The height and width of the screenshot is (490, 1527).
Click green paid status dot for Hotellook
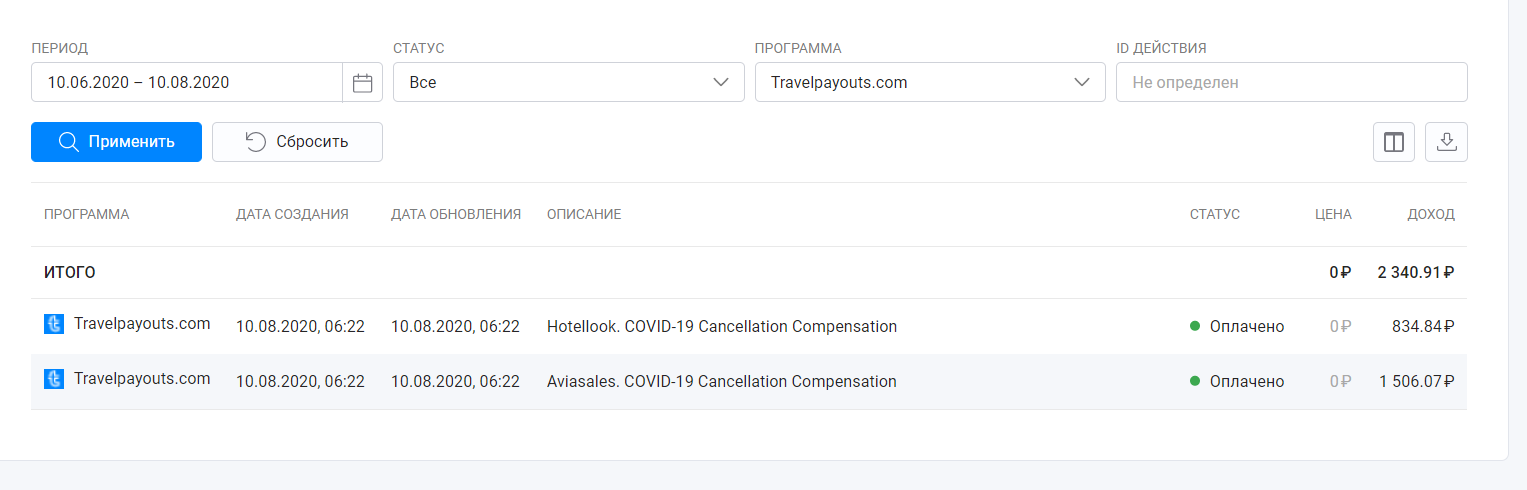[x=1194, y=326]
